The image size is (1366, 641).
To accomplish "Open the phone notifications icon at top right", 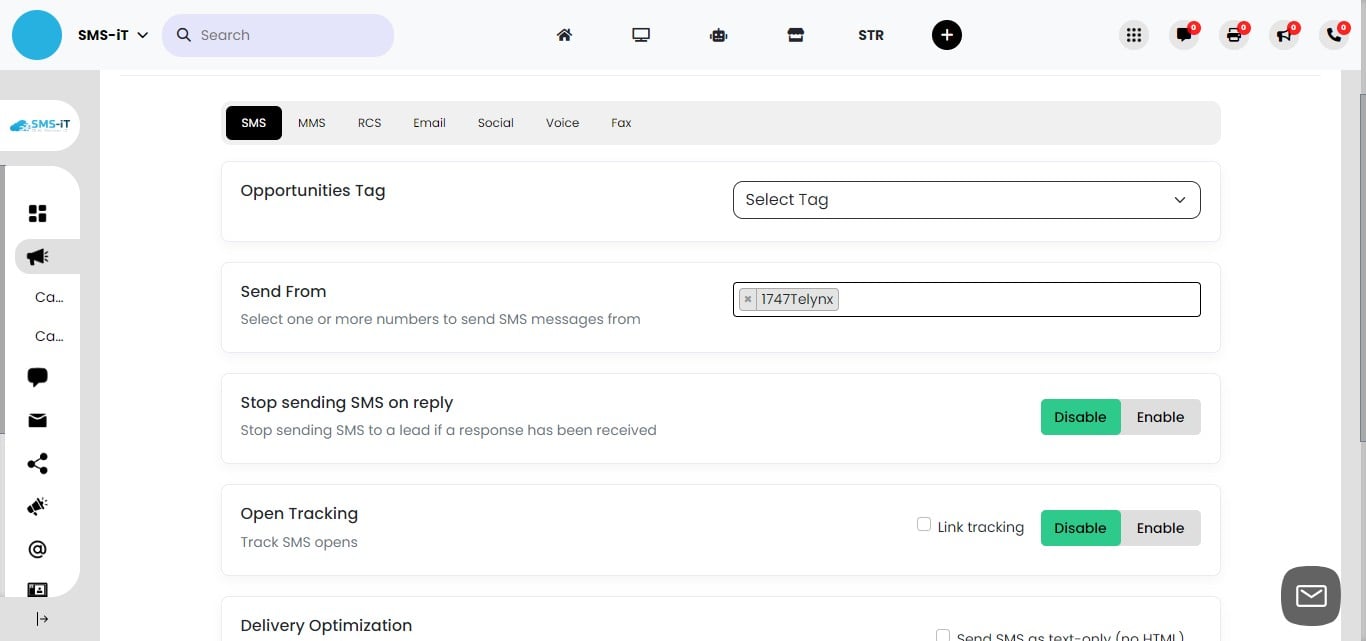I will tap(1334, 34).
